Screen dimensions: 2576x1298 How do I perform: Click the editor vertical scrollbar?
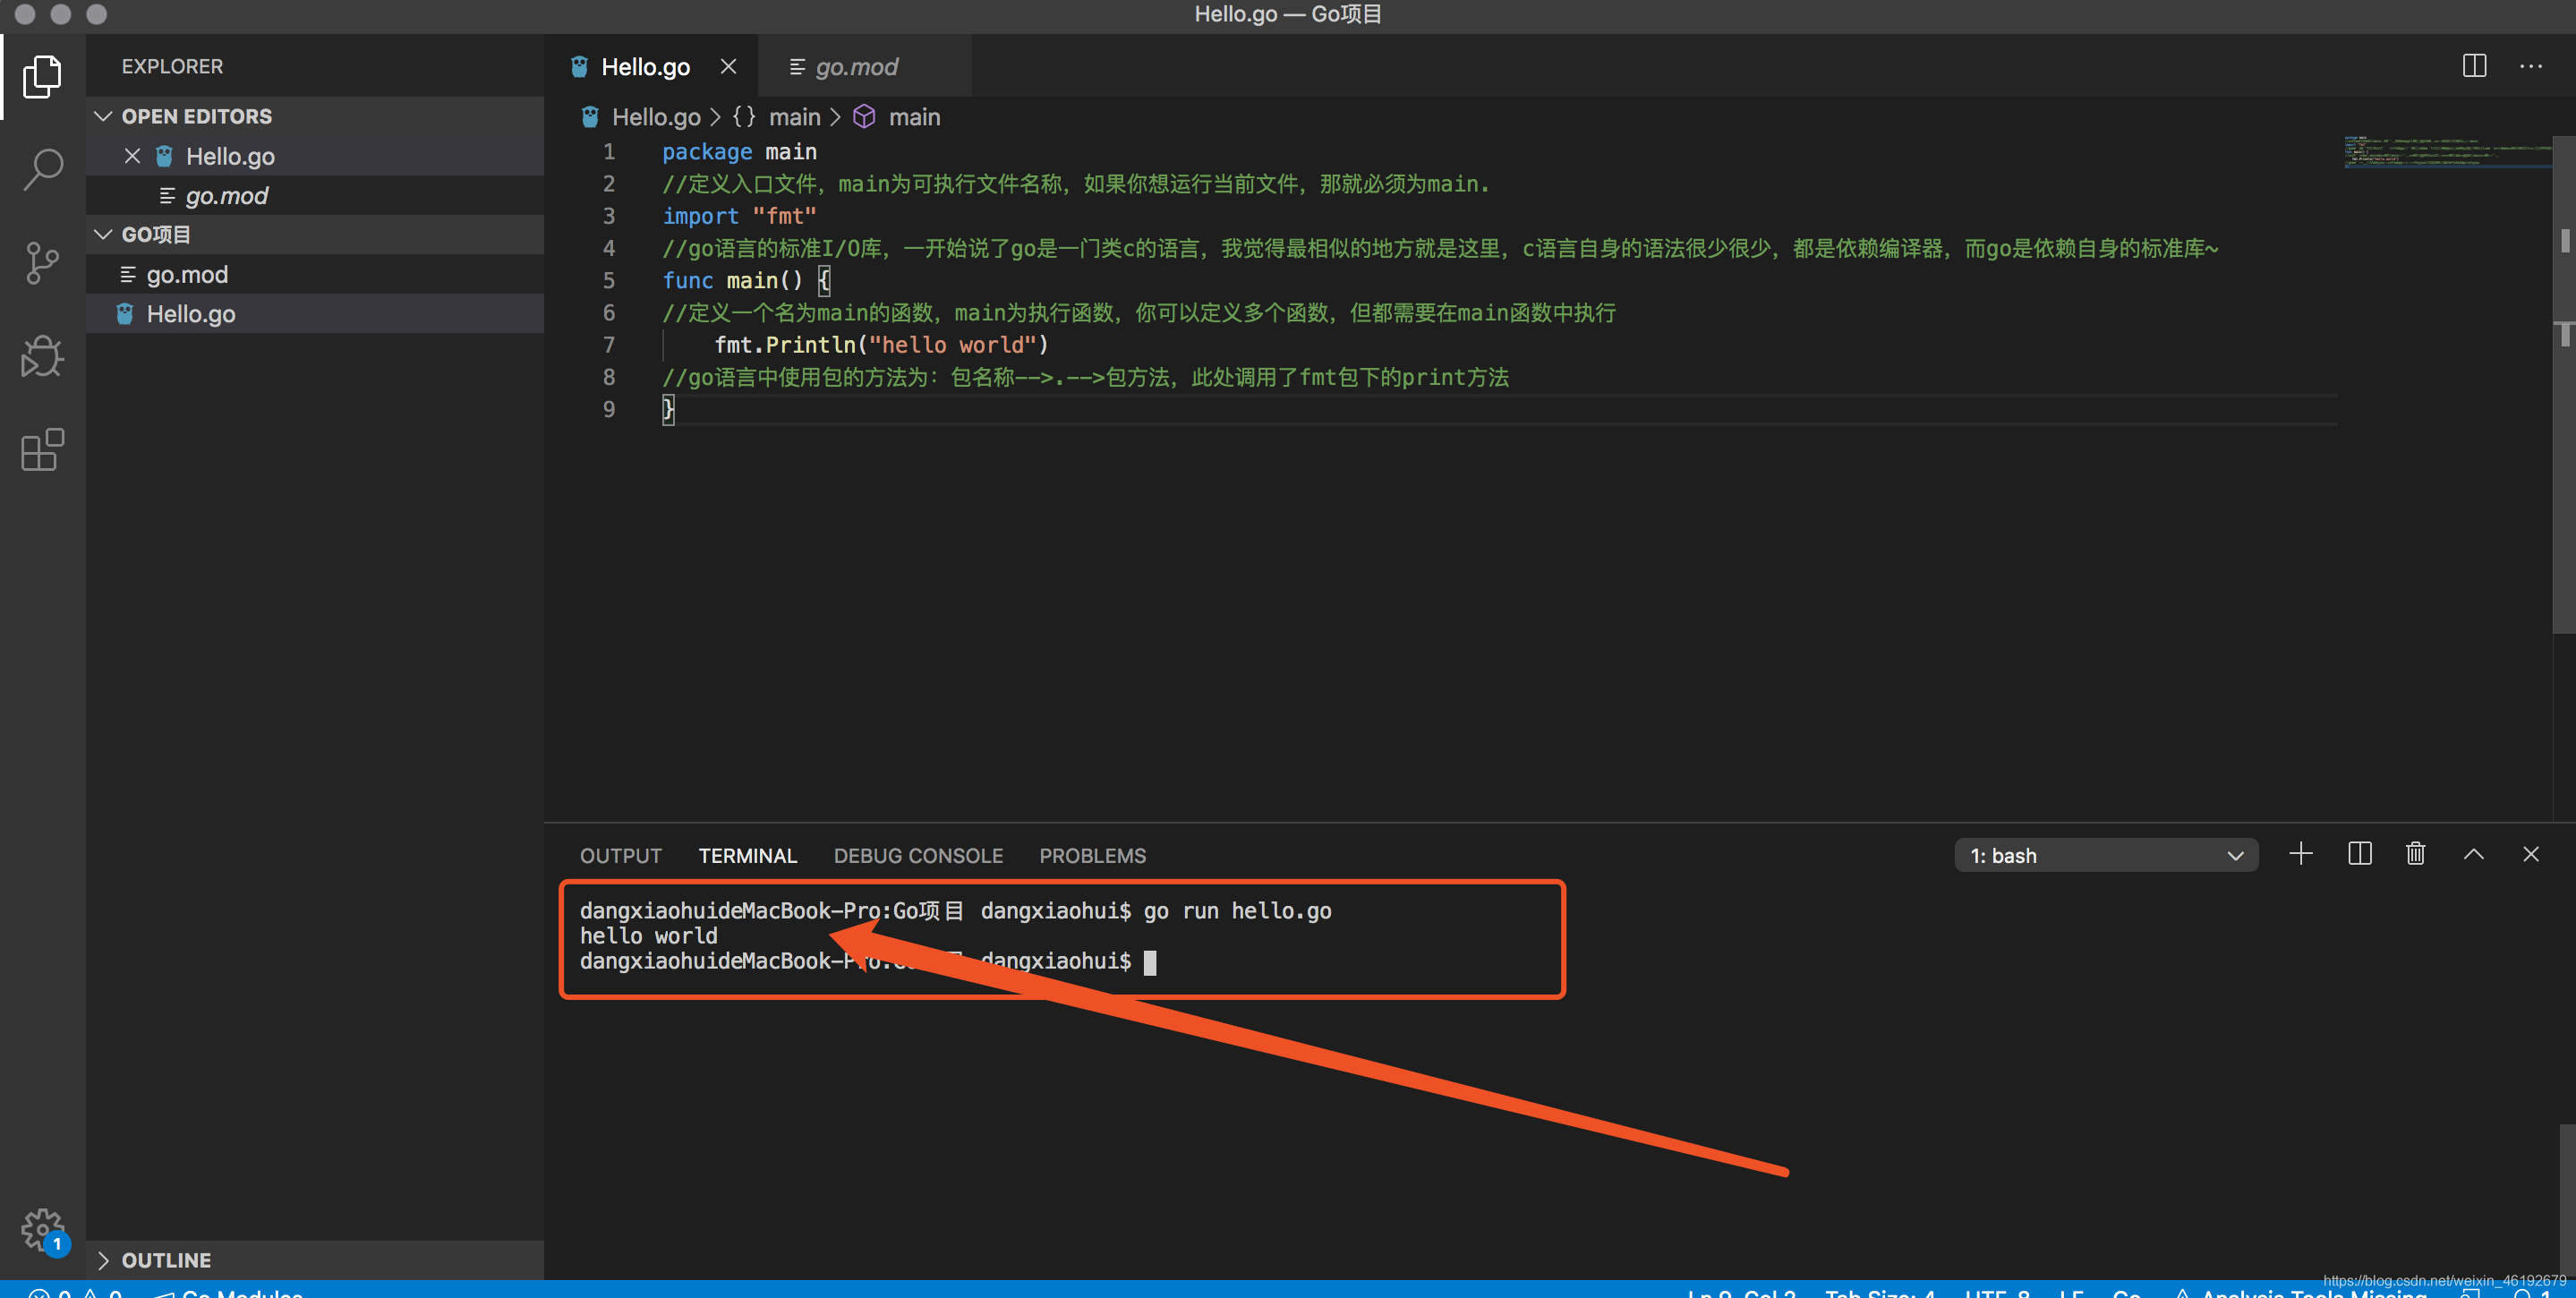point(2565,384)
